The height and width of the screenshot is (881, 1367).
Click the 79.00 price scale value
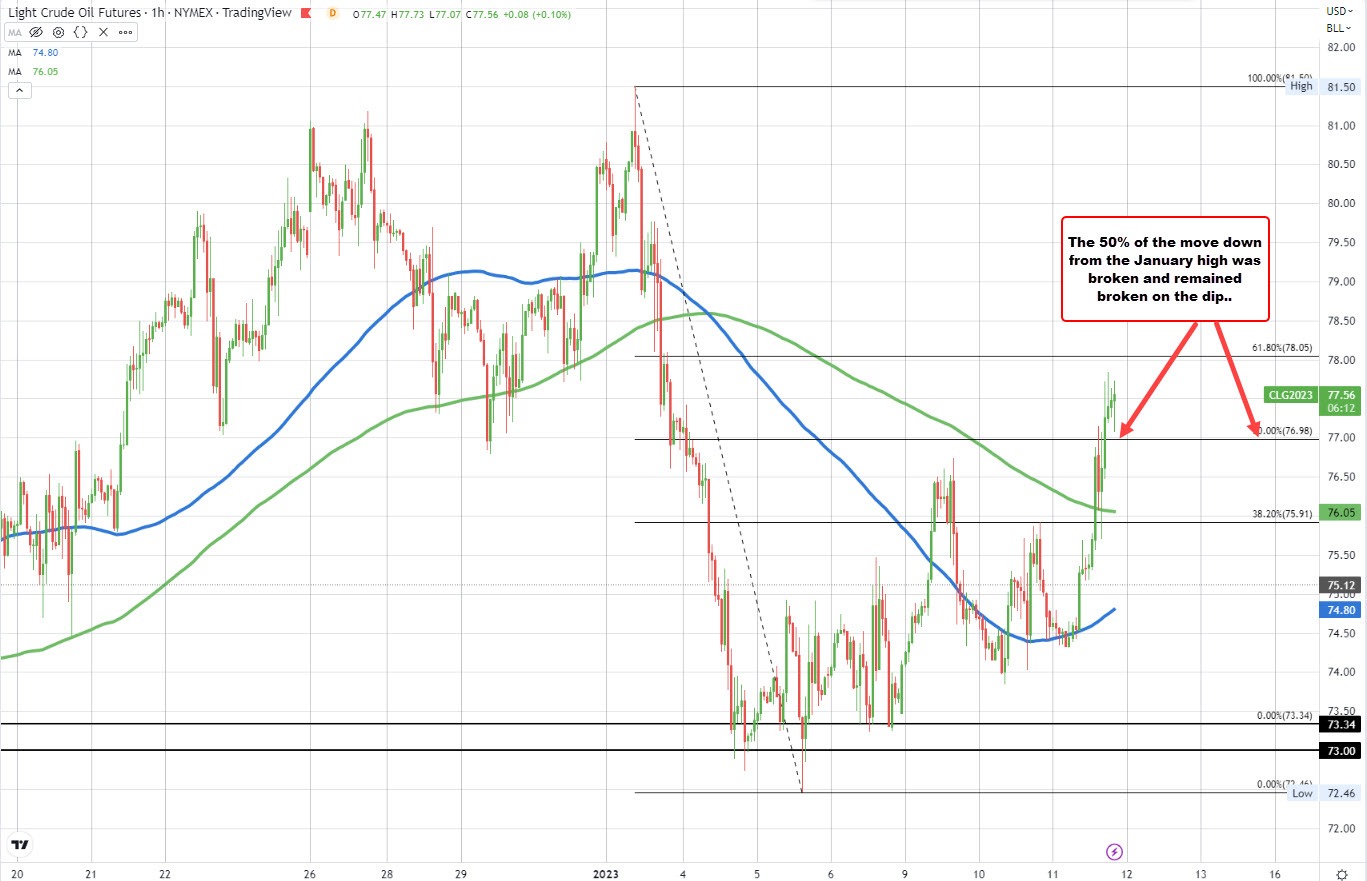[x=1340, y=282]
